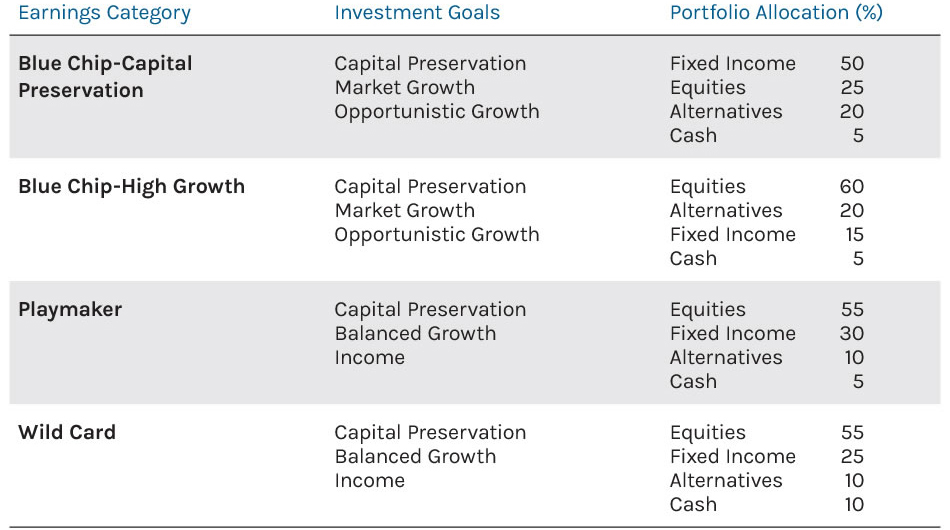Click Fixed Income 50 allocation value

coord(851,63)
